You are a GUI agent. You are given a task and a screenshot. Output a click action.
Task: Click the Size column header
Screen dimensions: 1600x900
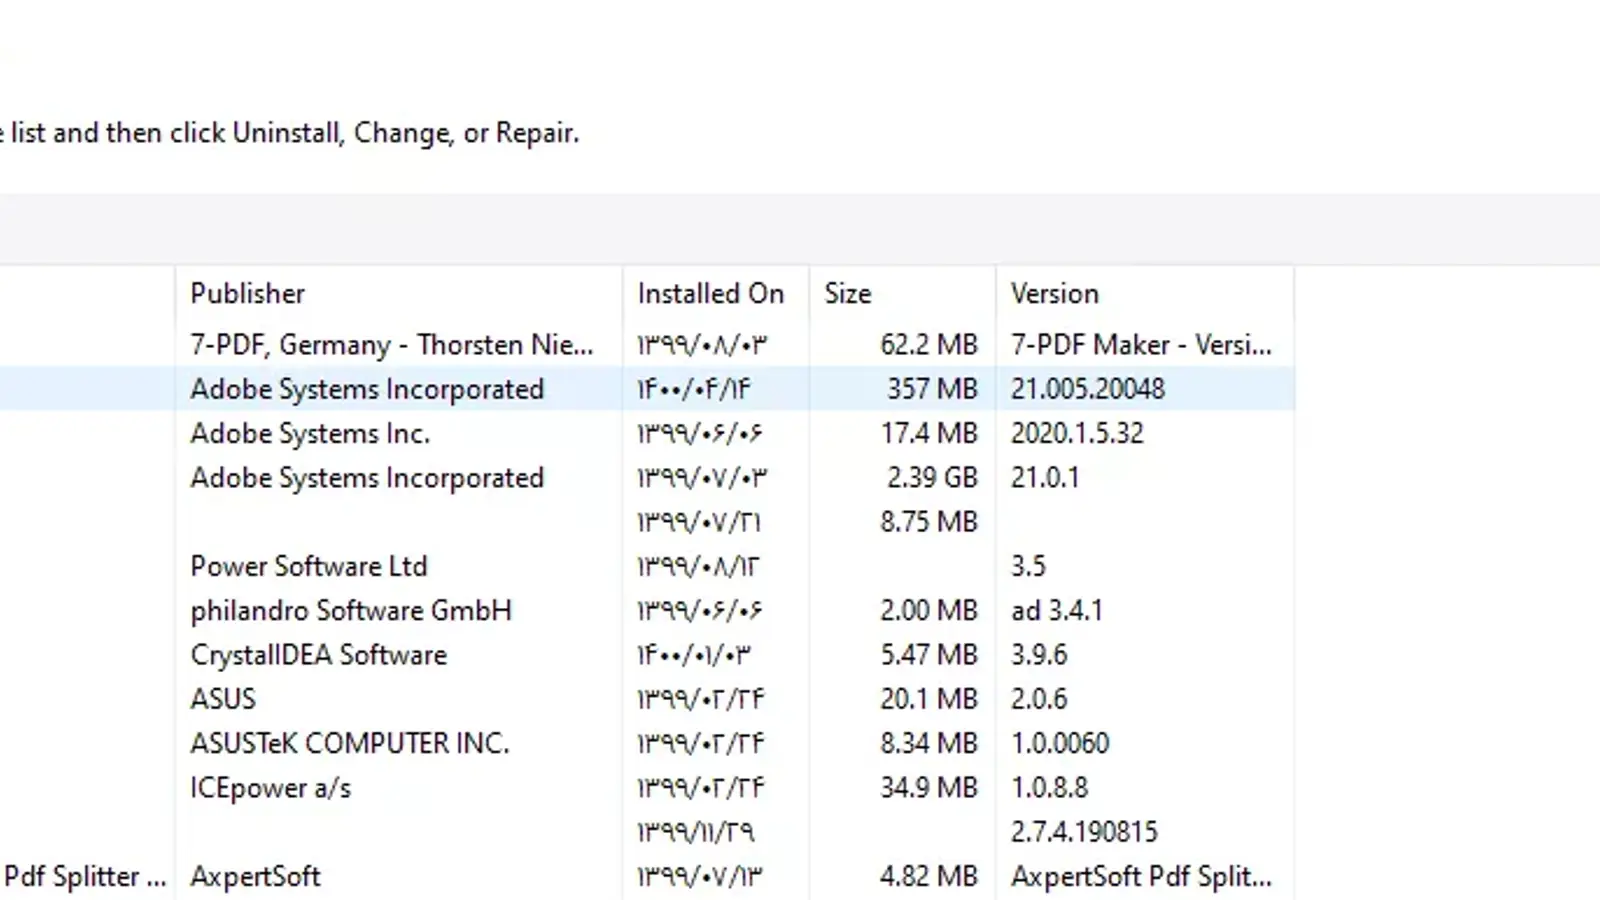pos(848,294)
